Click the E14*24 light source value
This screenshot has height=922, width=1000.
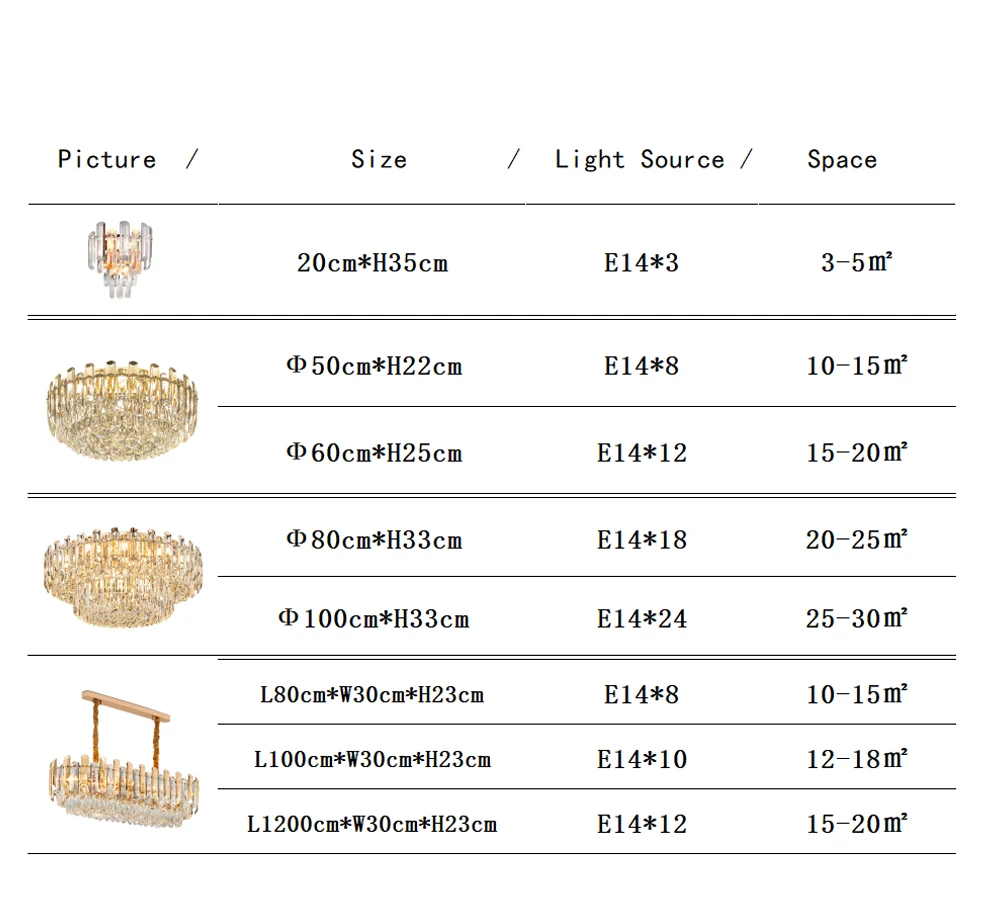(x=642, y=618)
